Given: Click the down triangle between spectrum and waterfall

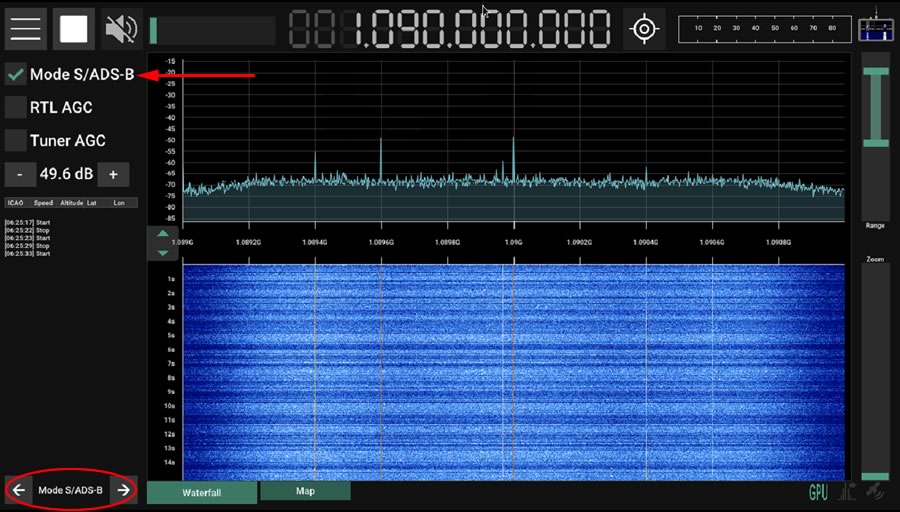Looking at the screenshot, I should coord(163,252).
